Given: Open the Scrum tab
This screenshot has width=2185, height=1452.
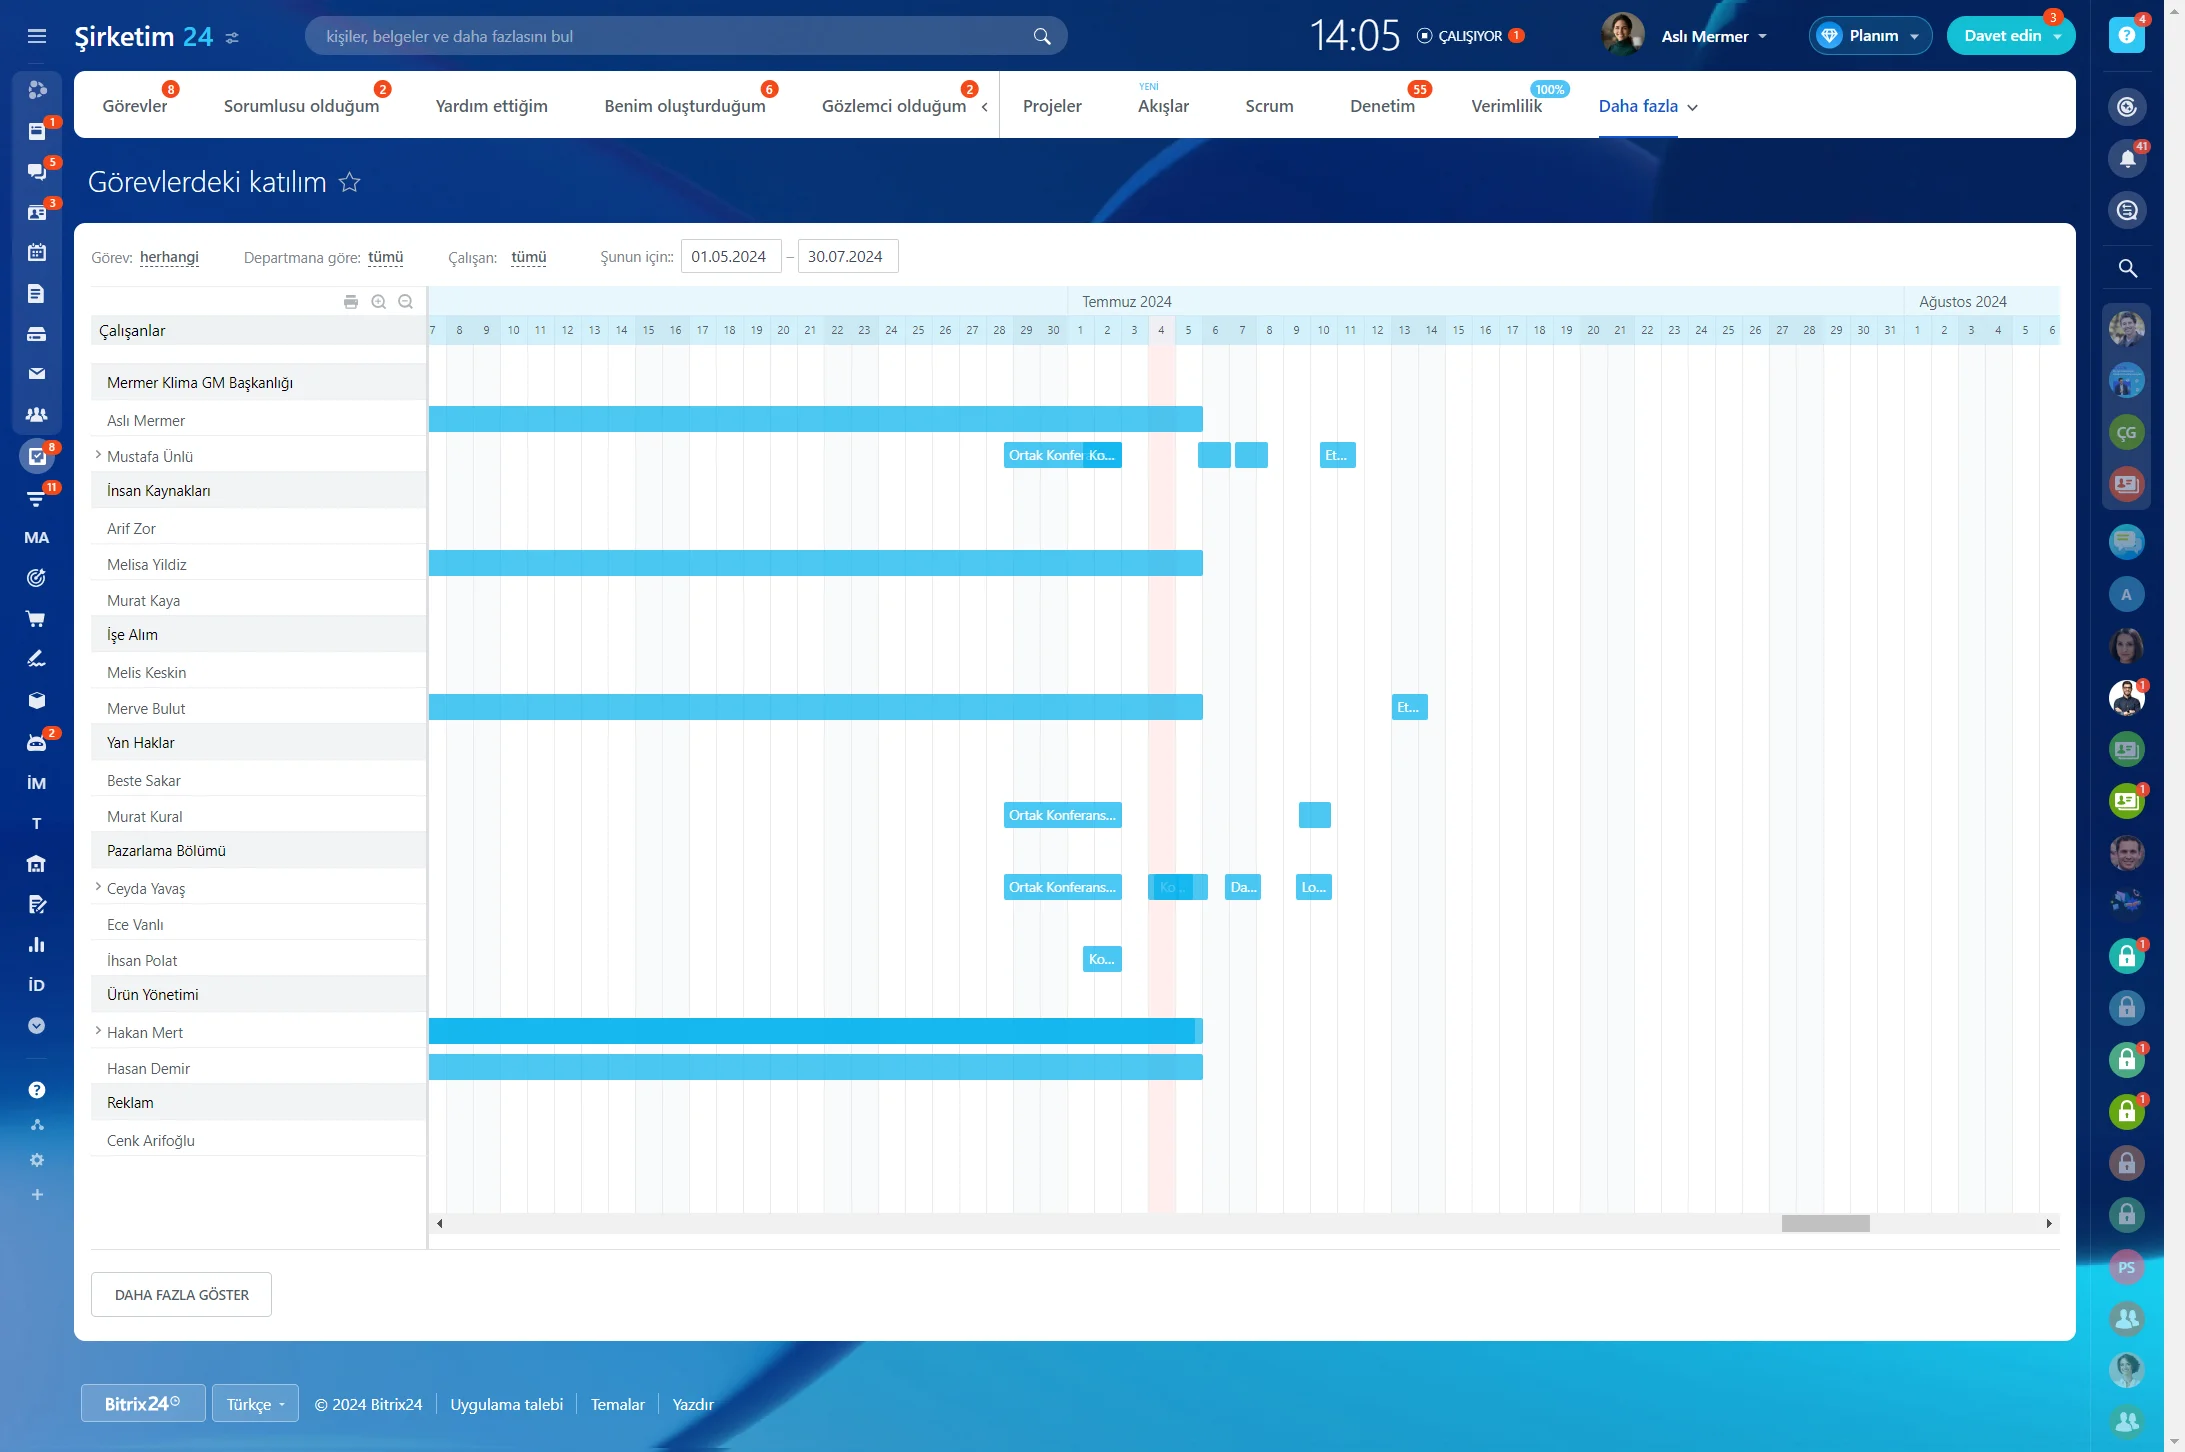Looking at the screenshot, I should (1269, 106).
